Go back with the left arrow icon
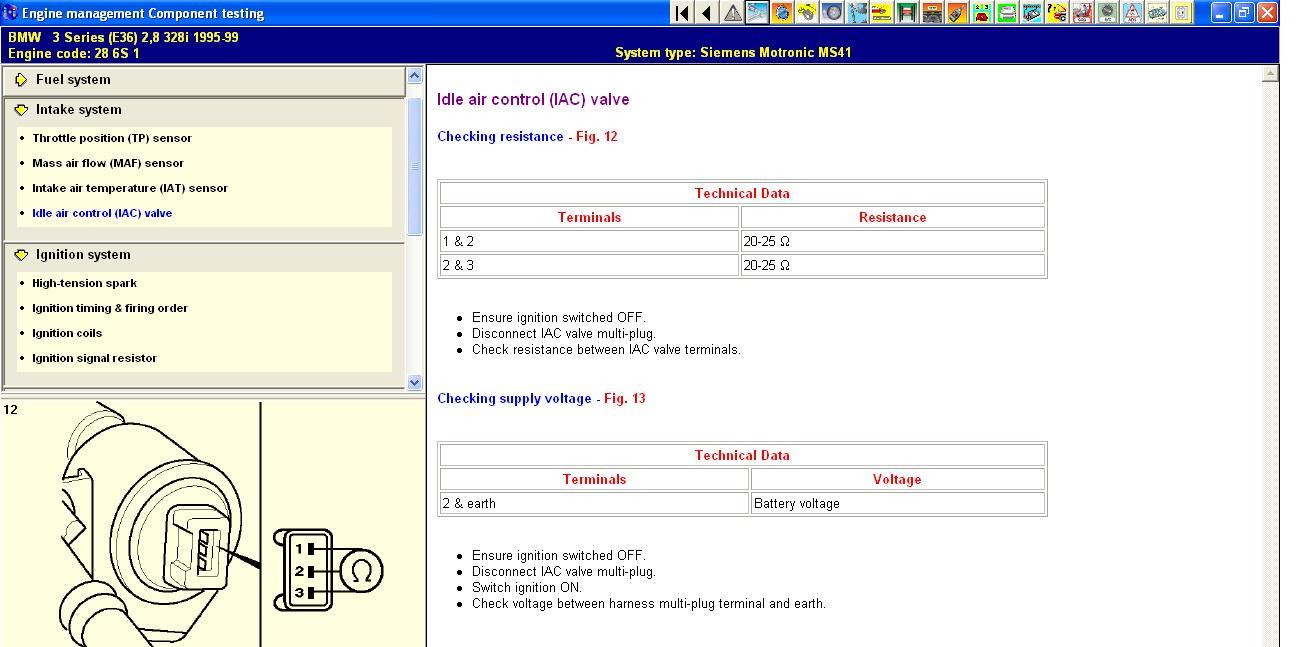Viewport: 1297px width, 647px height. 707,13
